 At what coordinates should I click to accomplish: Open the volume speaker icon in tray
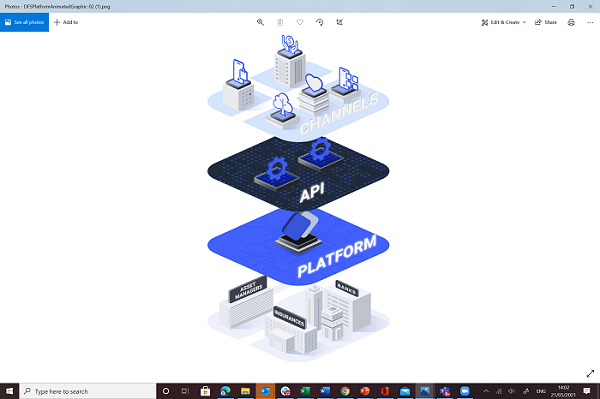(512, 391)
